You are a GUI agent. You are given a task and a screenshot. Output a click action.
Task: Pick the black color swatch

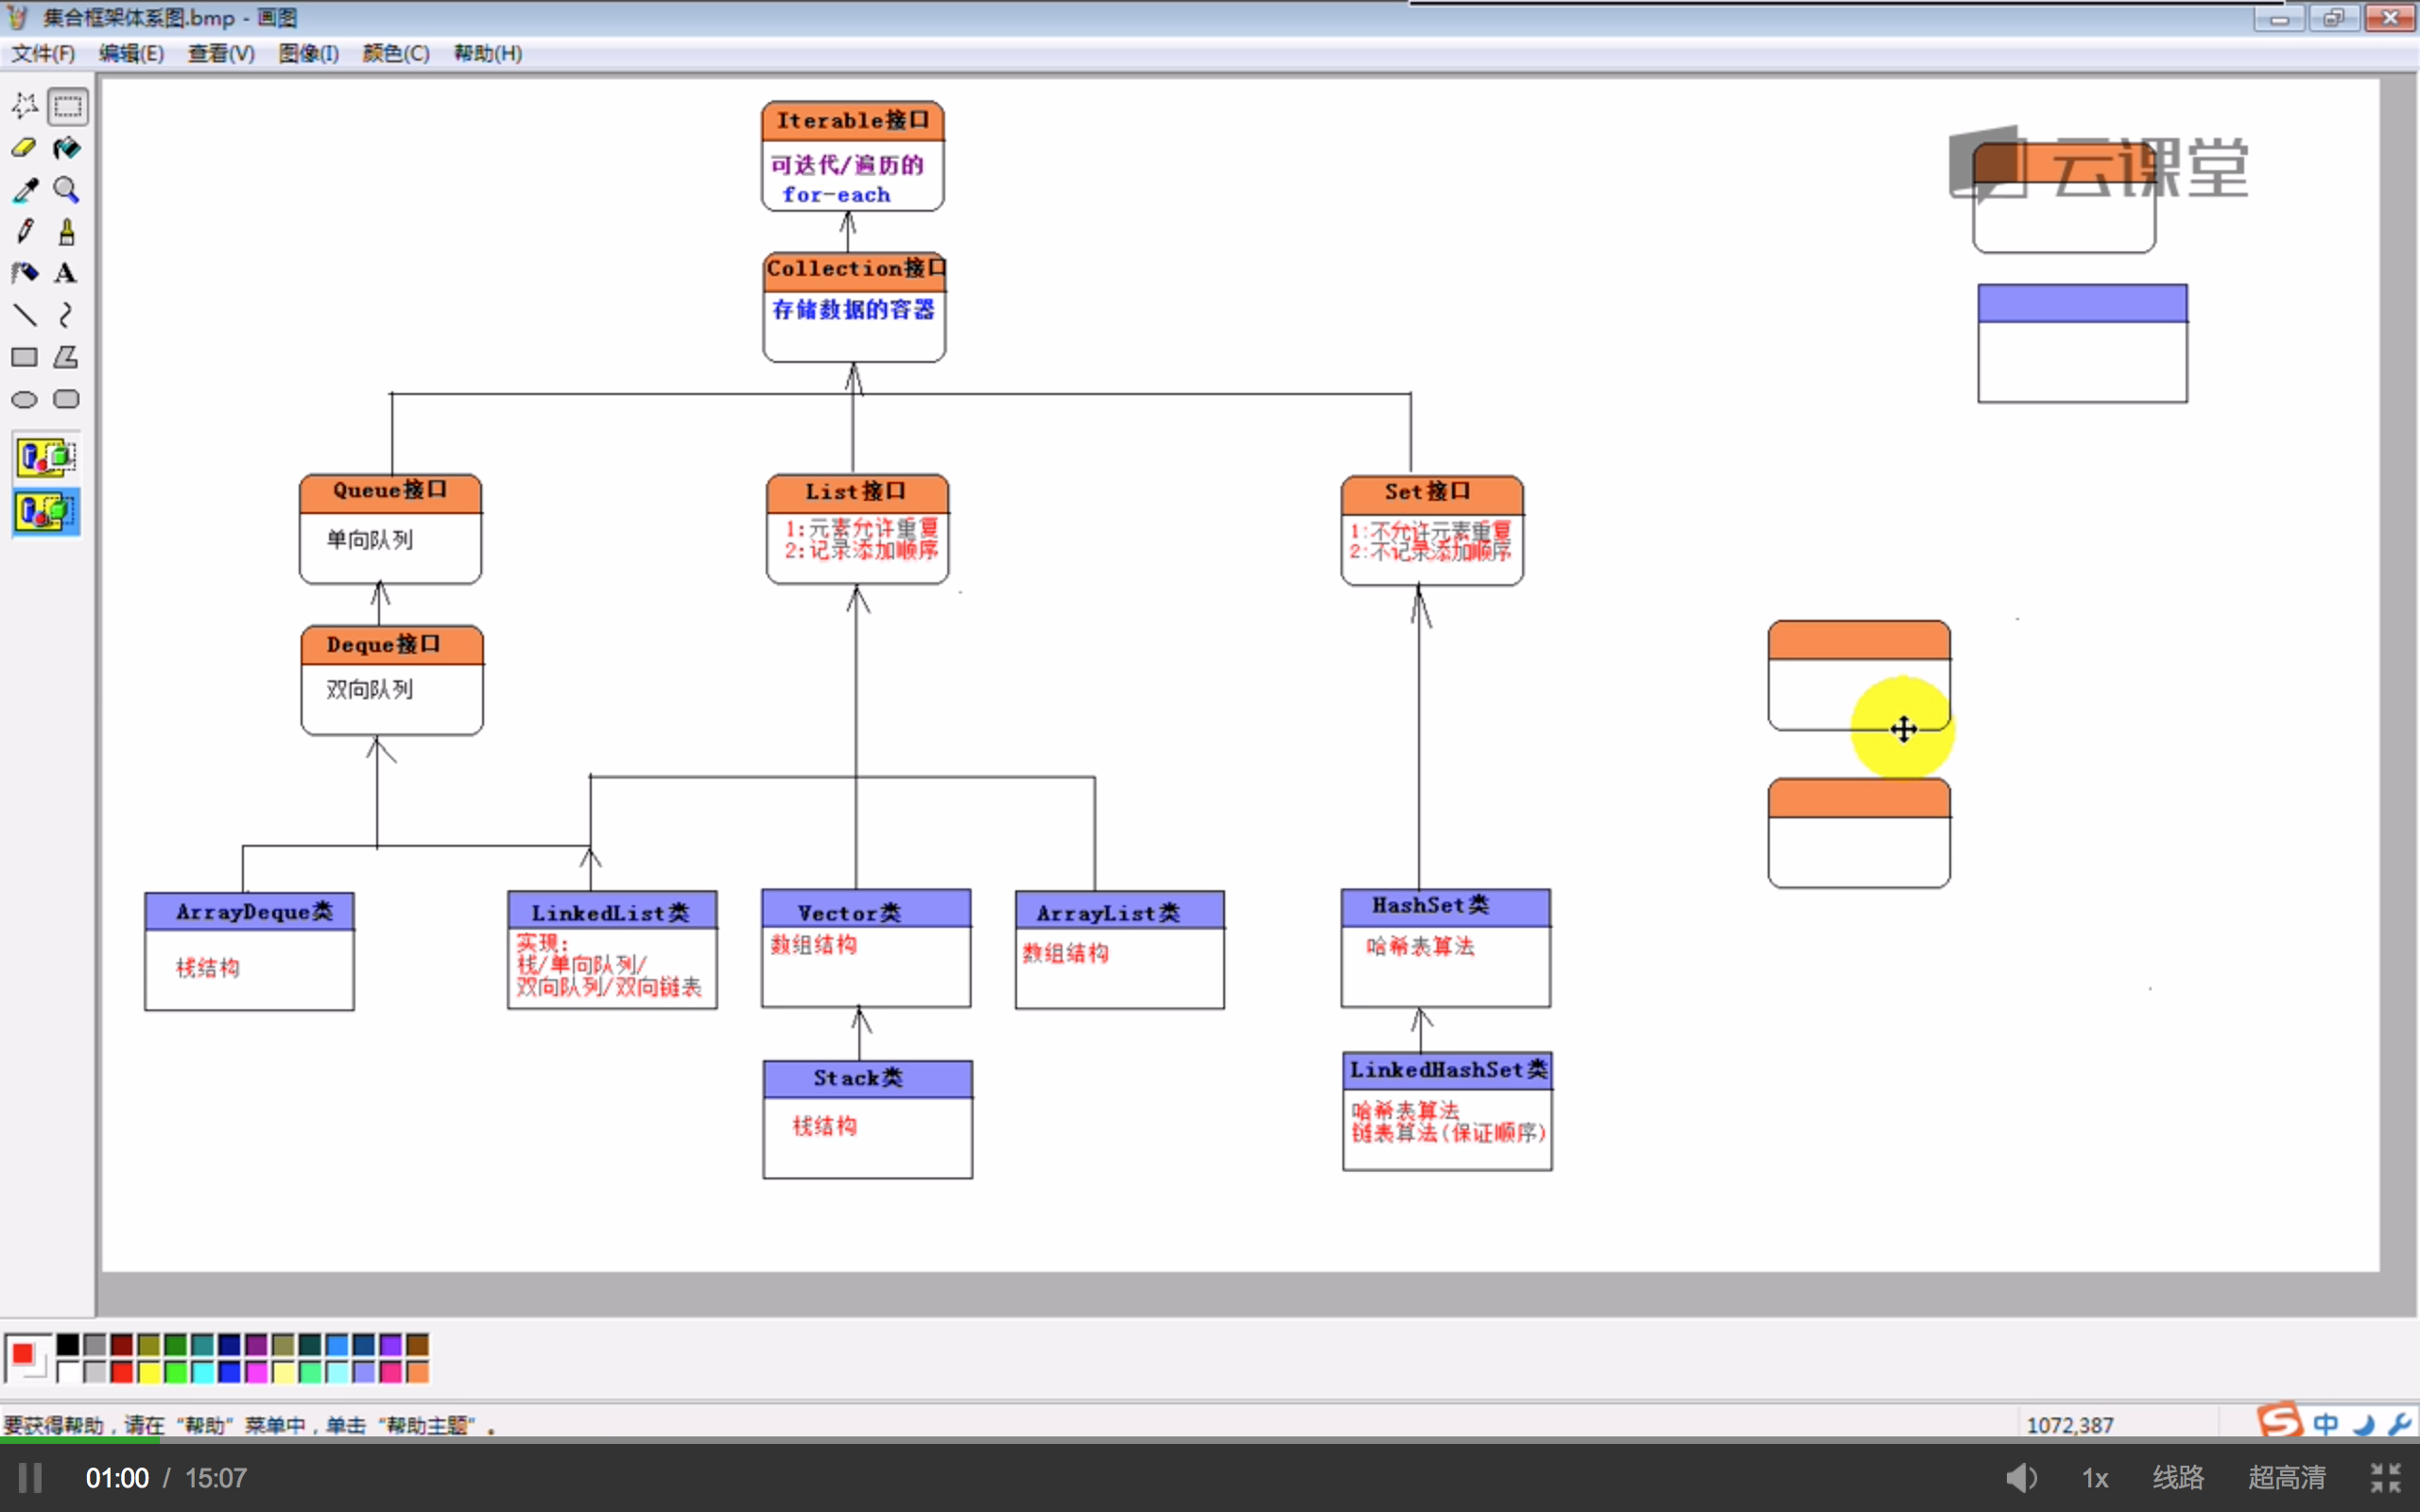click(68, 1345)
